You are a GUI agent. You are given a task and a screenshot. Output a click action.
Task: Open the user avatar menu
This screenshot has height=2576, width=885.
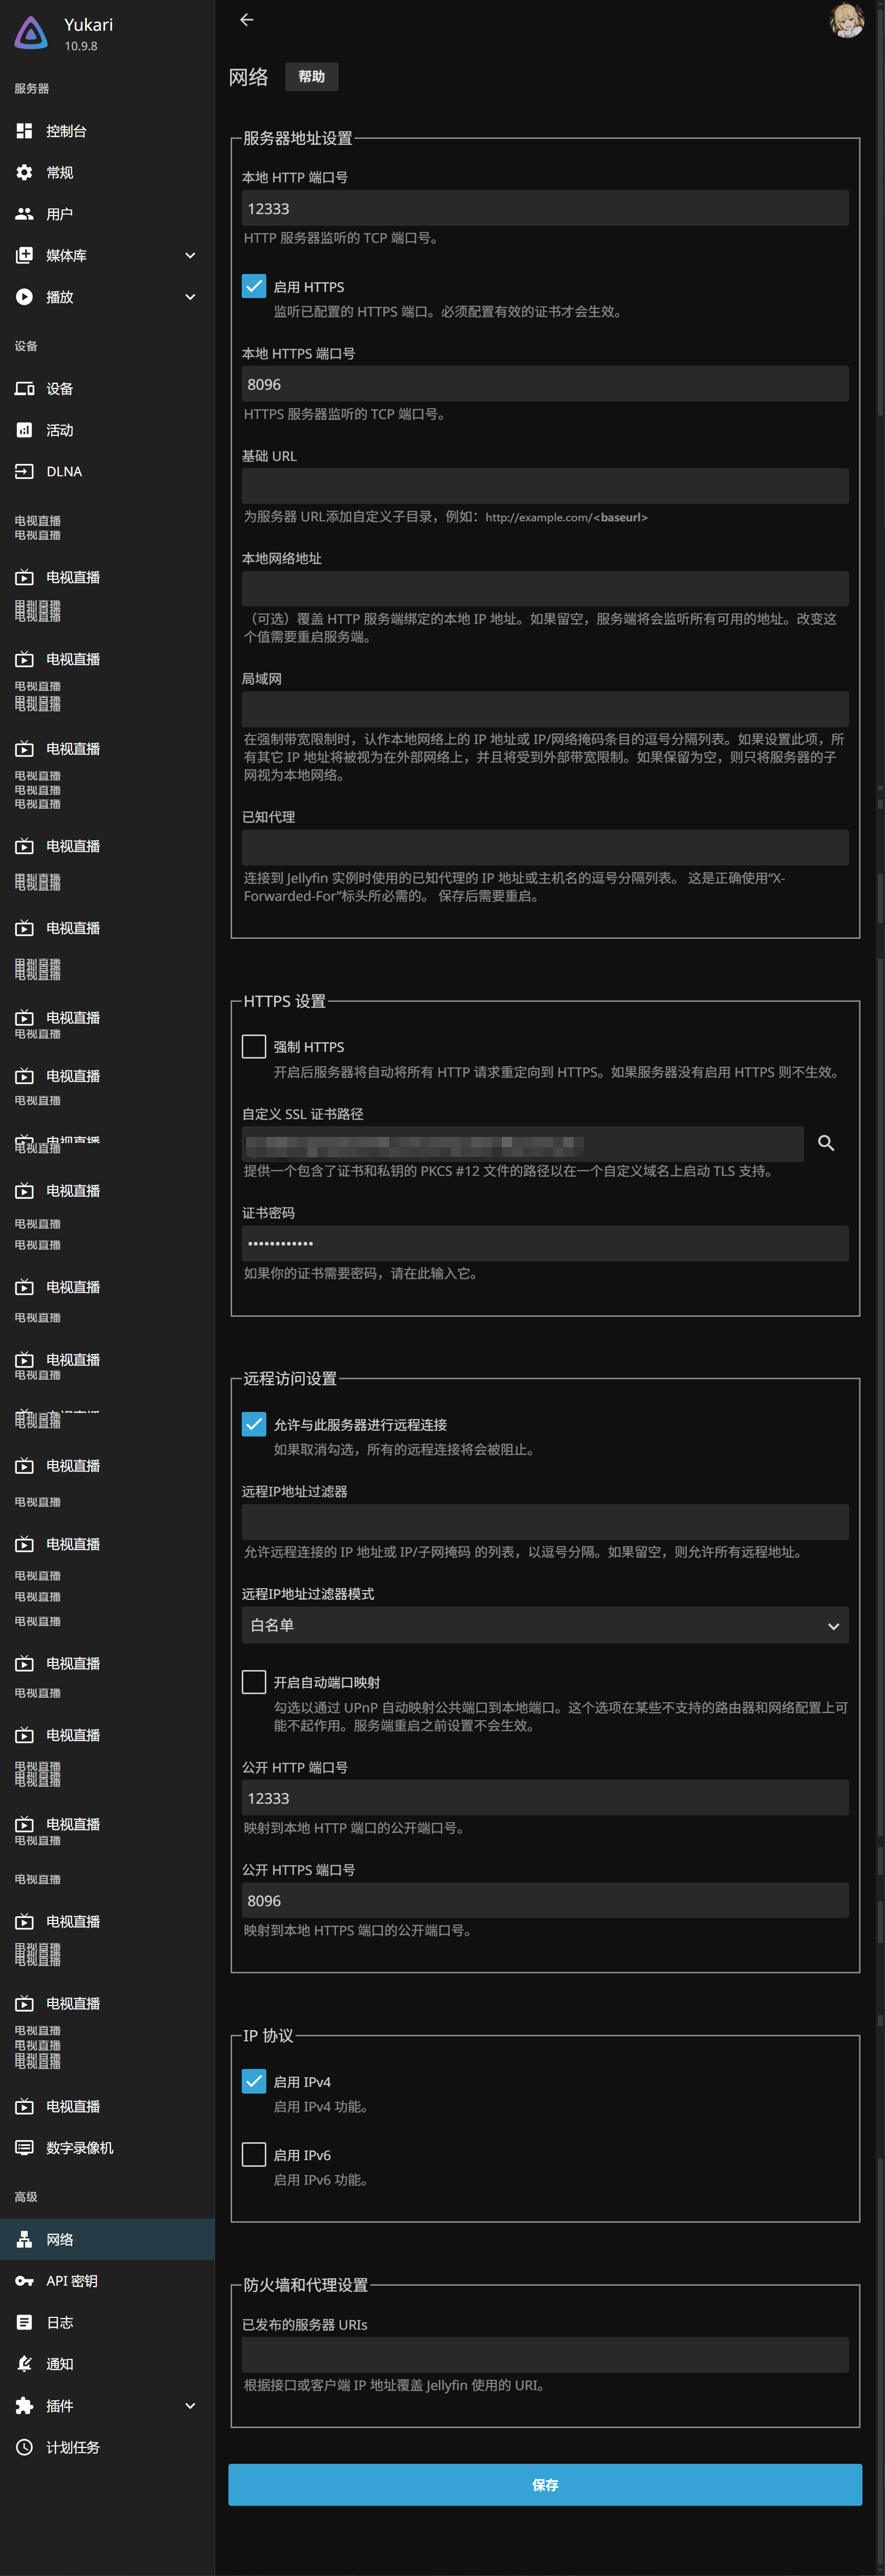pyautogui.click(x=847, y=20)
